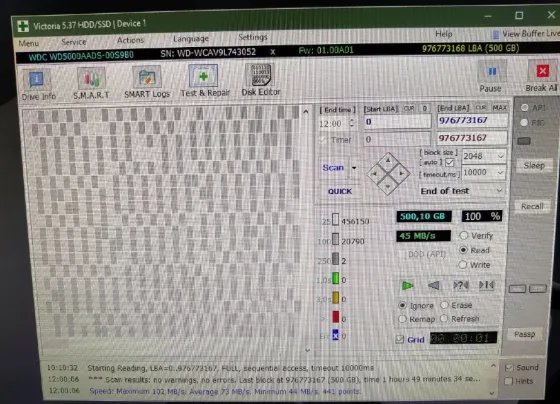Click the Pause scan icon
The width and height of the screenshot is (560, 404).
(492, 72)
